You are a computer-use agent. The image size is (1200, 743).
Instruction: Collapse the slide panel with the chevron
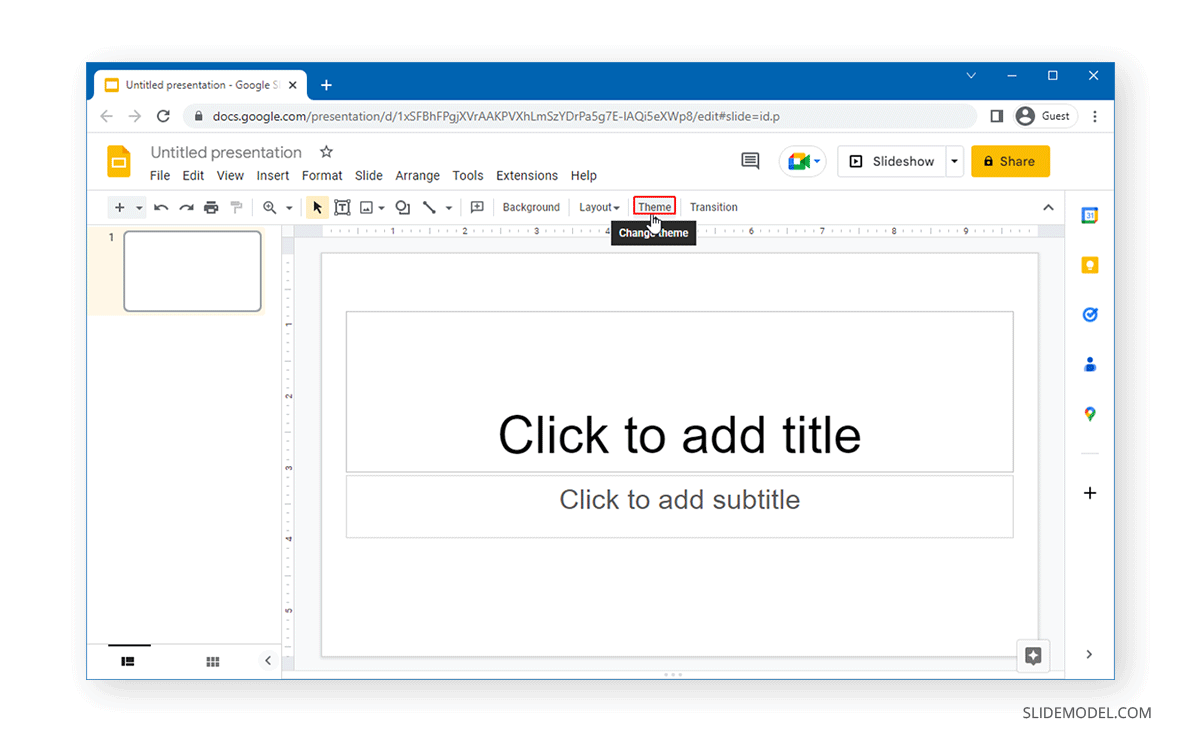pyautogui.click(x=267, y=660)
